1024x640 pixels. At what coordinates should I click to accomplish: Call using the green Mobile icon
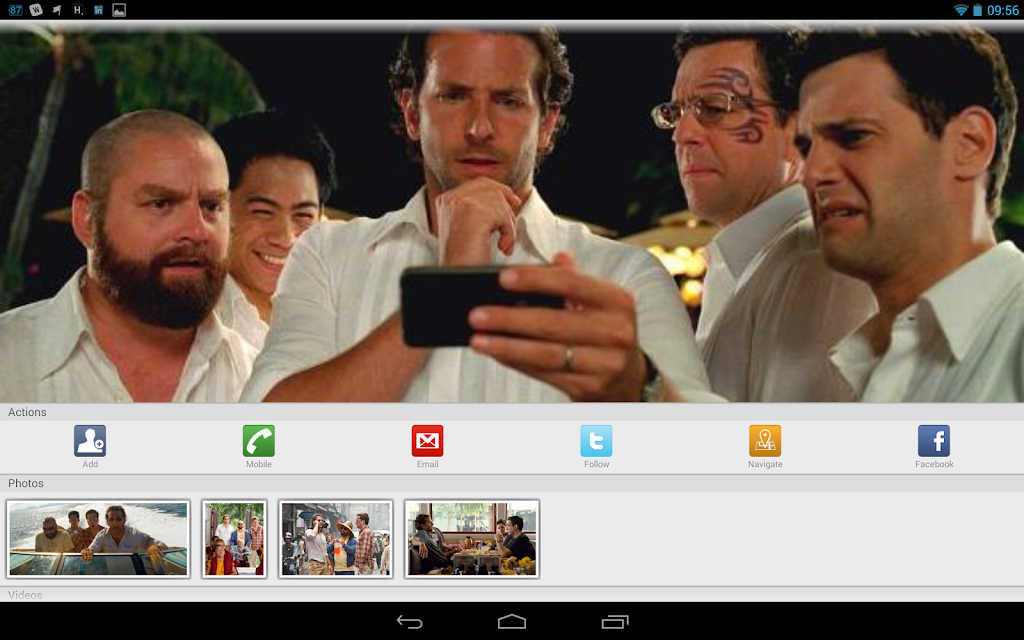[x=259, y=441]
